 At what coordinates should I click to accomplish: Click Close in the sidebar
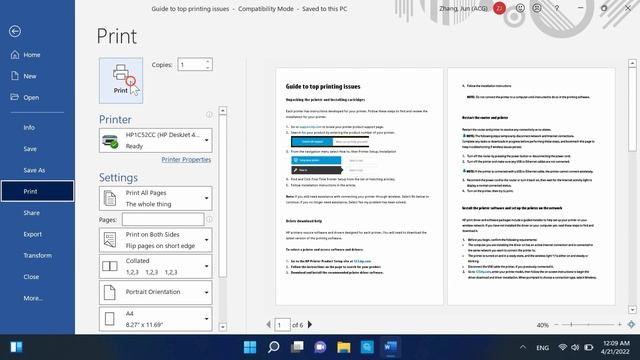pos(37,277)
